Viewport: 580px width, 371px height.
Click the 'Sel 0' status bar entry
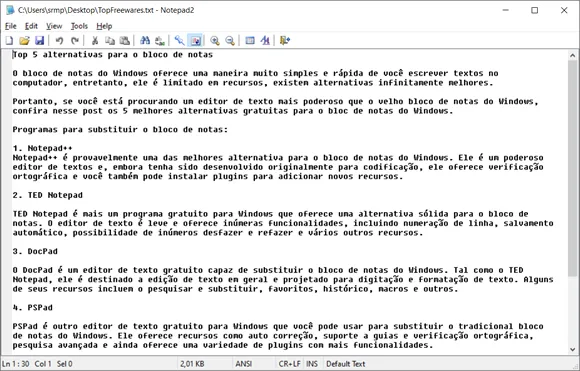click(x=65, y=364)
